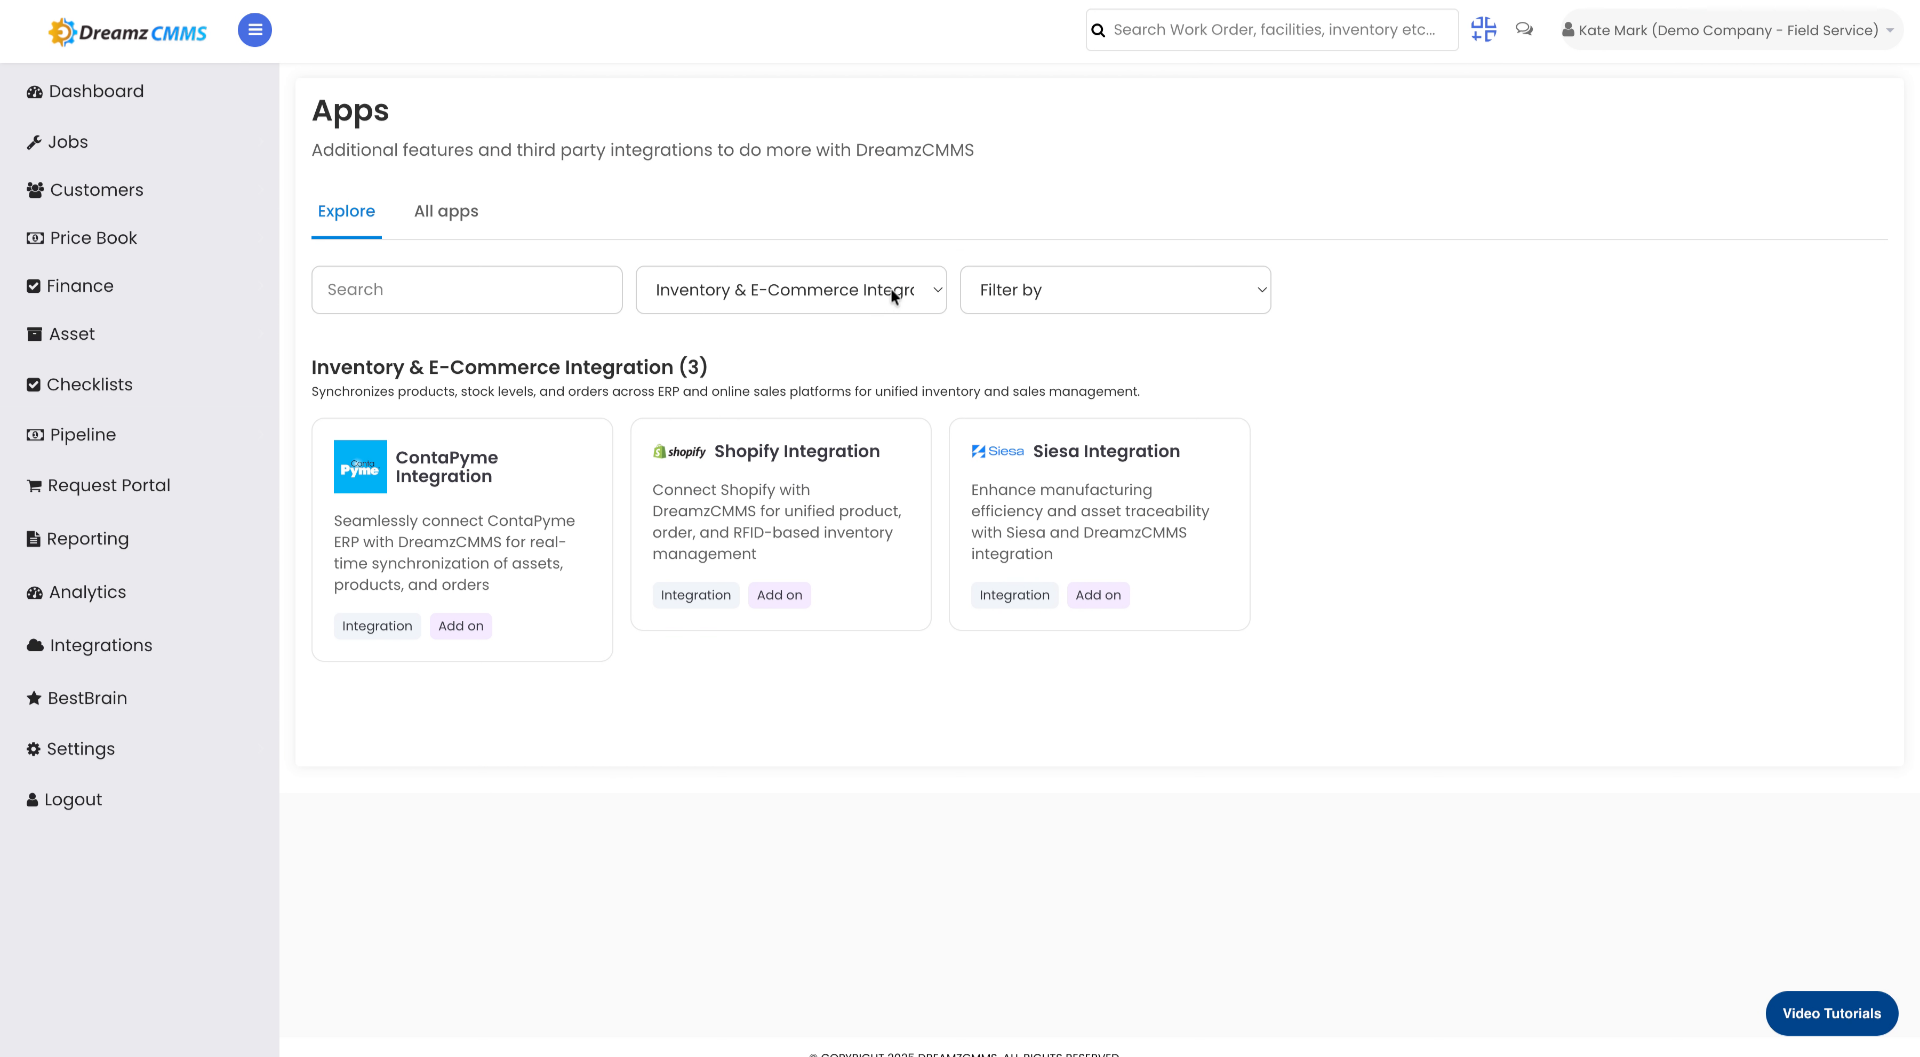The width and height of the screenshot is (1920, 1057).
Task: Select the Explore tab
Action: (347, 211)
